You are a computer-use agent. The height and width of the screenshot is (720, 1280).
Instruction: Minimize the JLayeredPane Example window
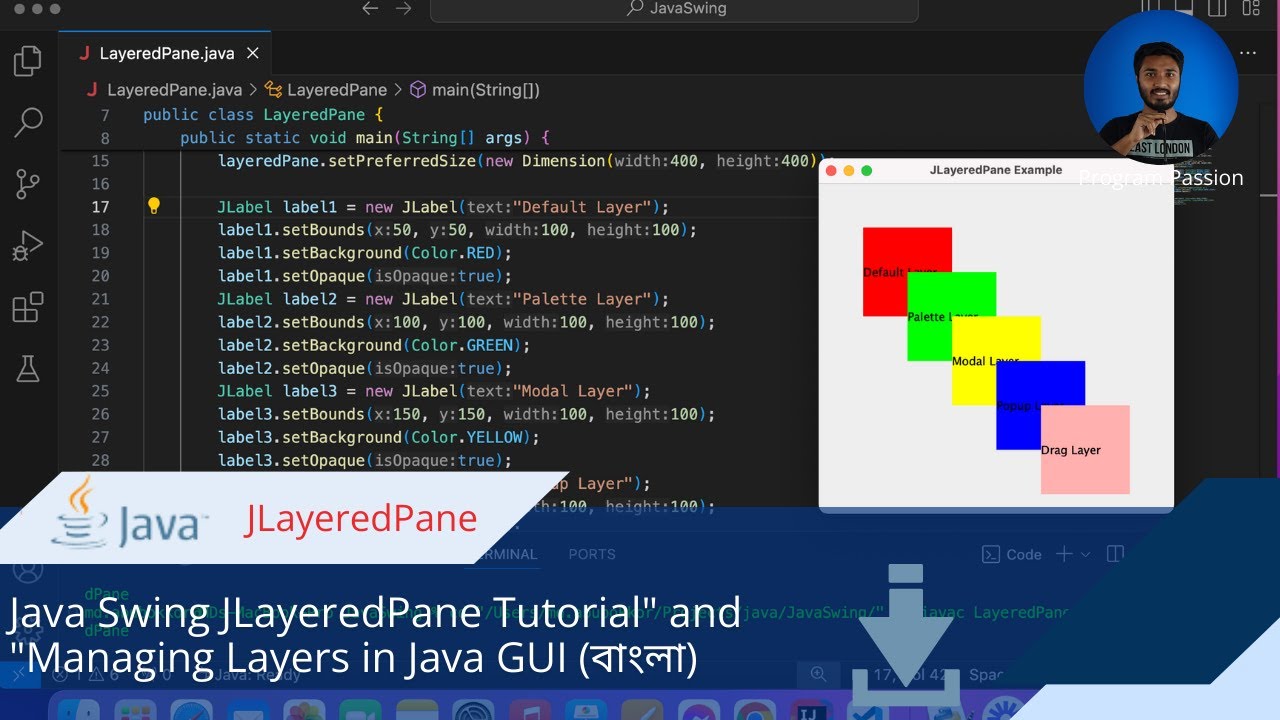pos(849,171)
